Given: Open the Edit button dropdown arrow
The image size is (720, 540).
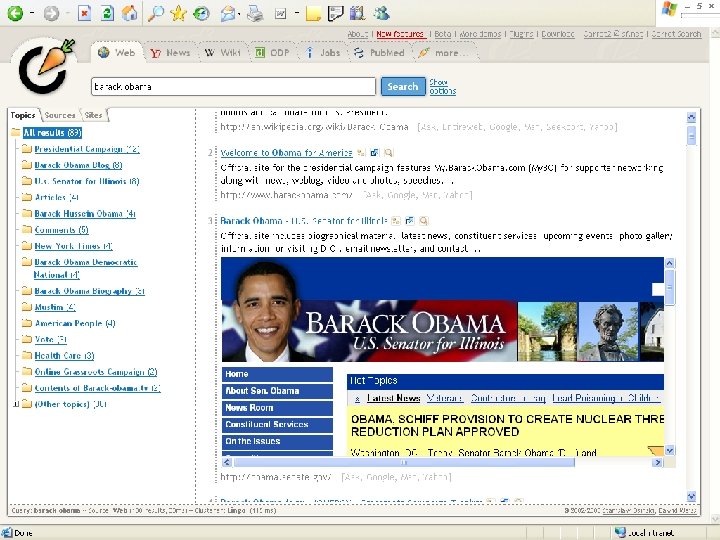Looking at the screenshot, I should tap(297, 13).
